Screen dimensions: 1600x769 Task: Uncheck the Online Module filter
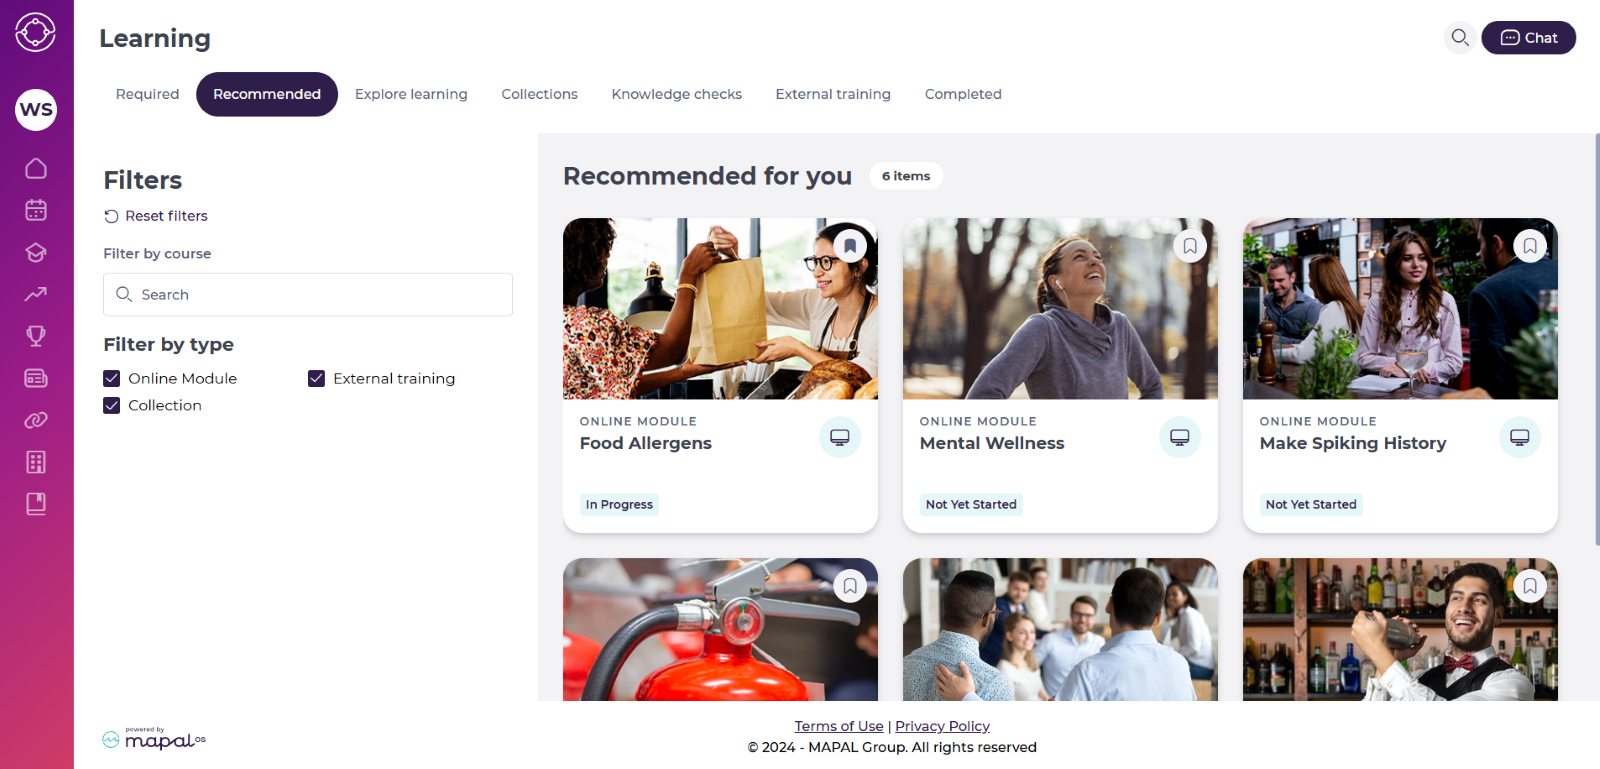pos(112,378)
